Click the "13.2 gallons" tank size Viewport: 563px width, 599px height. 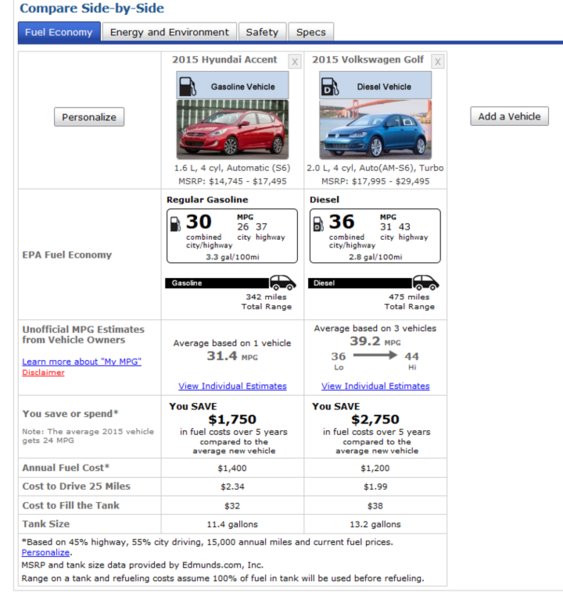click(x=375, y=524)
